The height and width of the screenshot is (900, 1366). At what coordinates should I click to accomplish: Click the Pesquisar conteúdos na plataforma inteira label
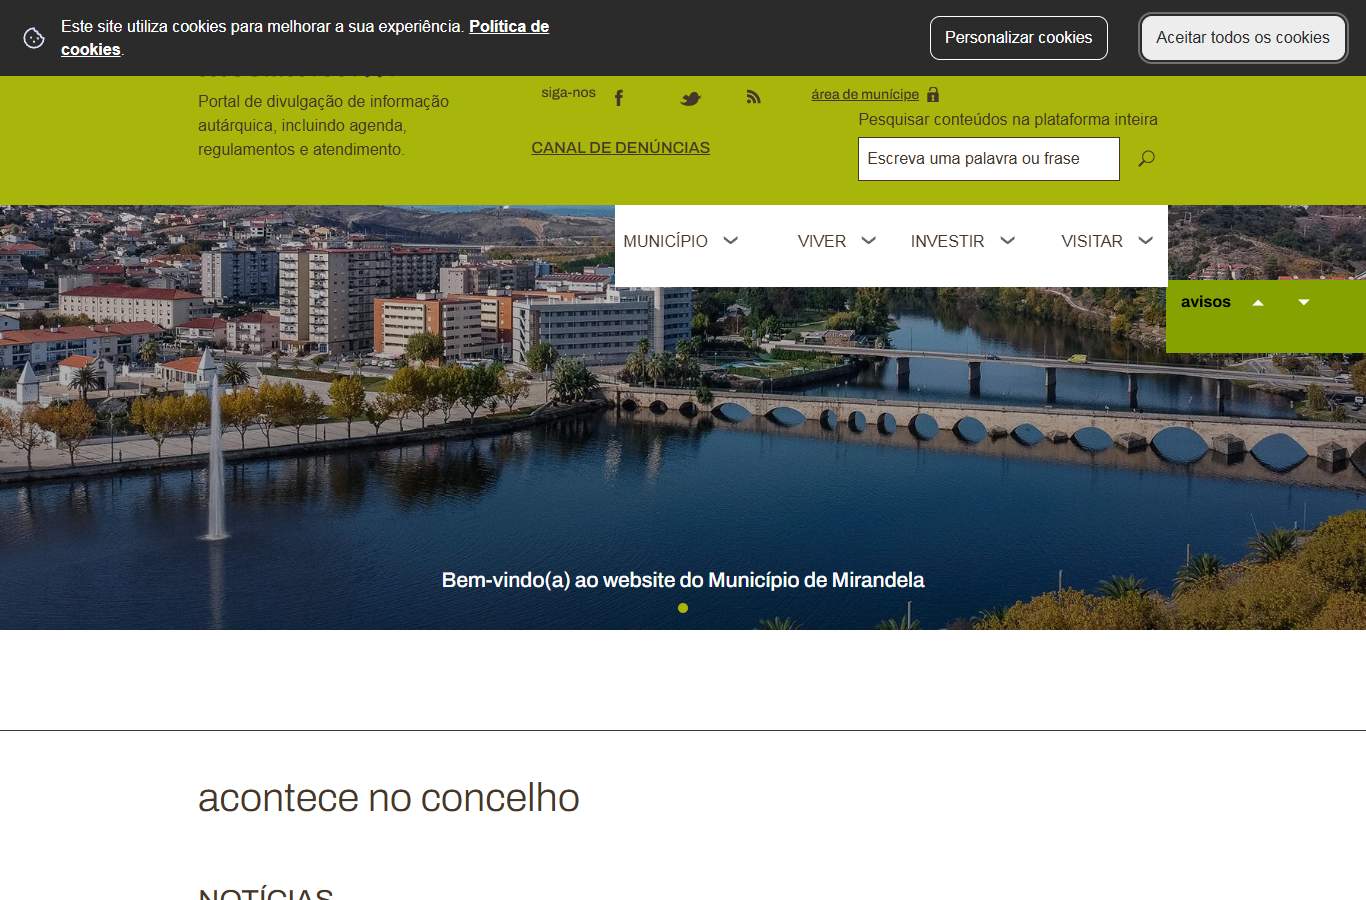tap(1008, 120)
